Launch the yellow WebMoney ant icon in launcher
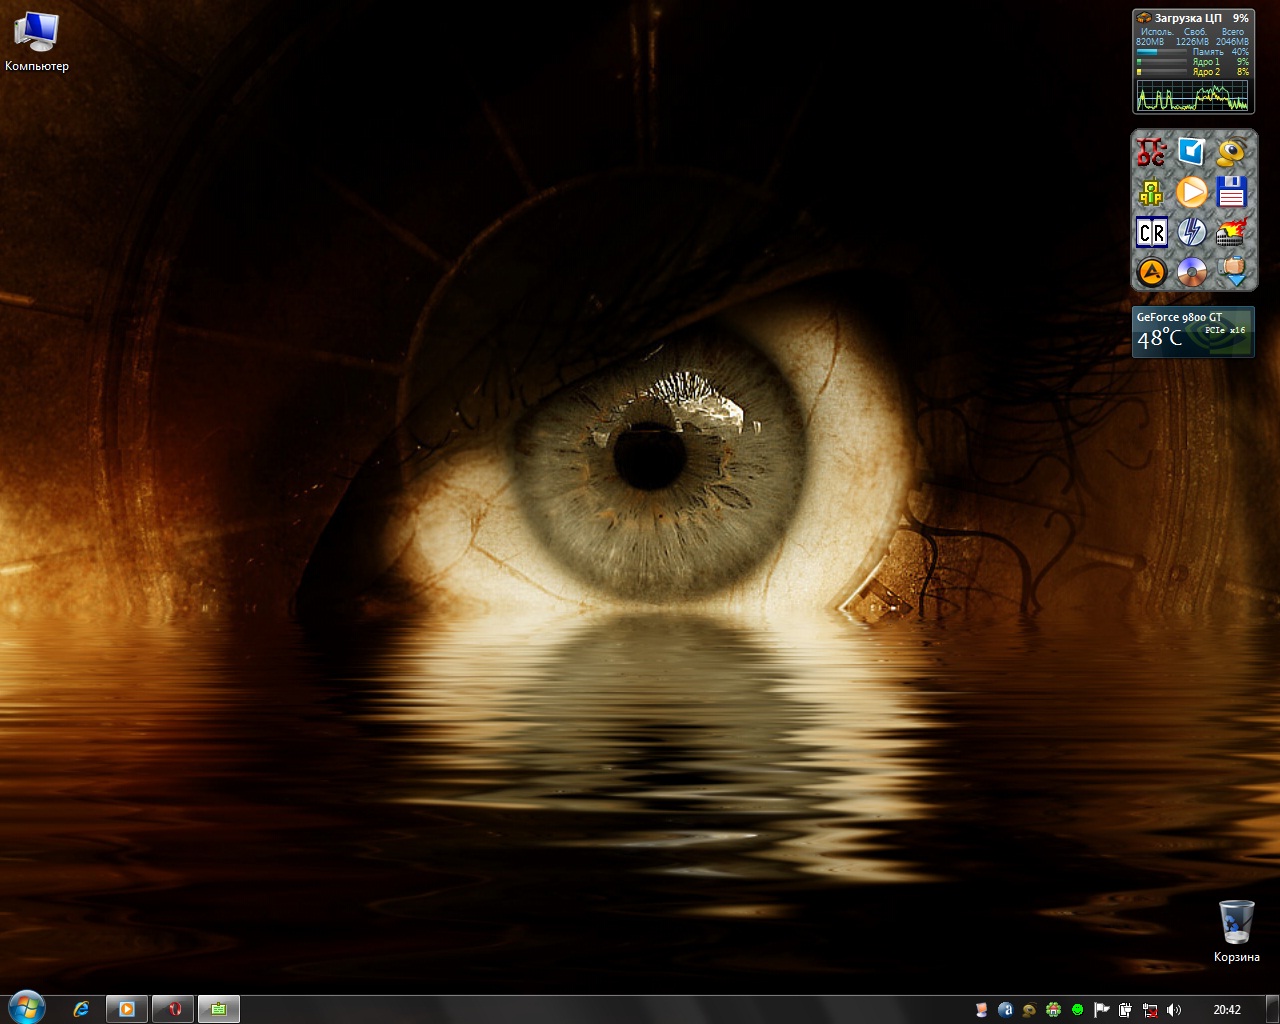 click(x=1232, y=152)
